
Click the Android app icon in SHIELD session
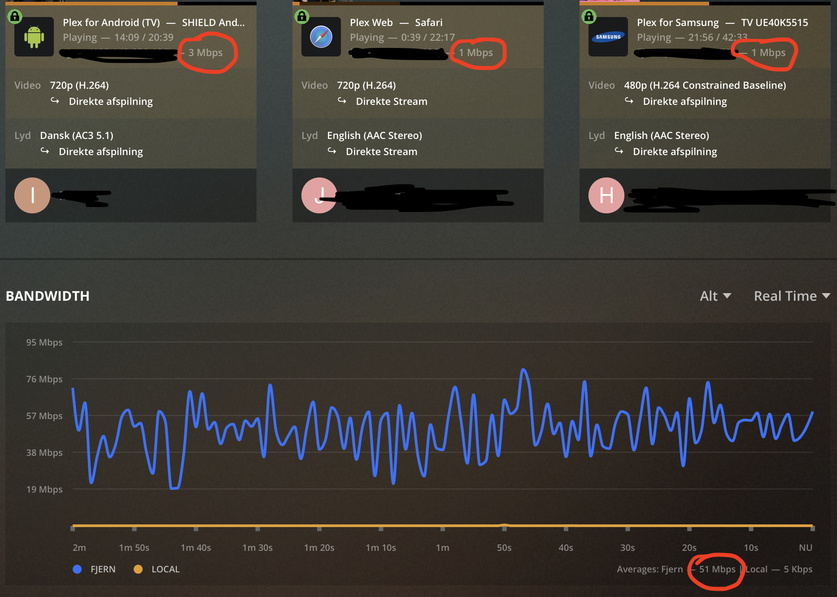(34, 37)
